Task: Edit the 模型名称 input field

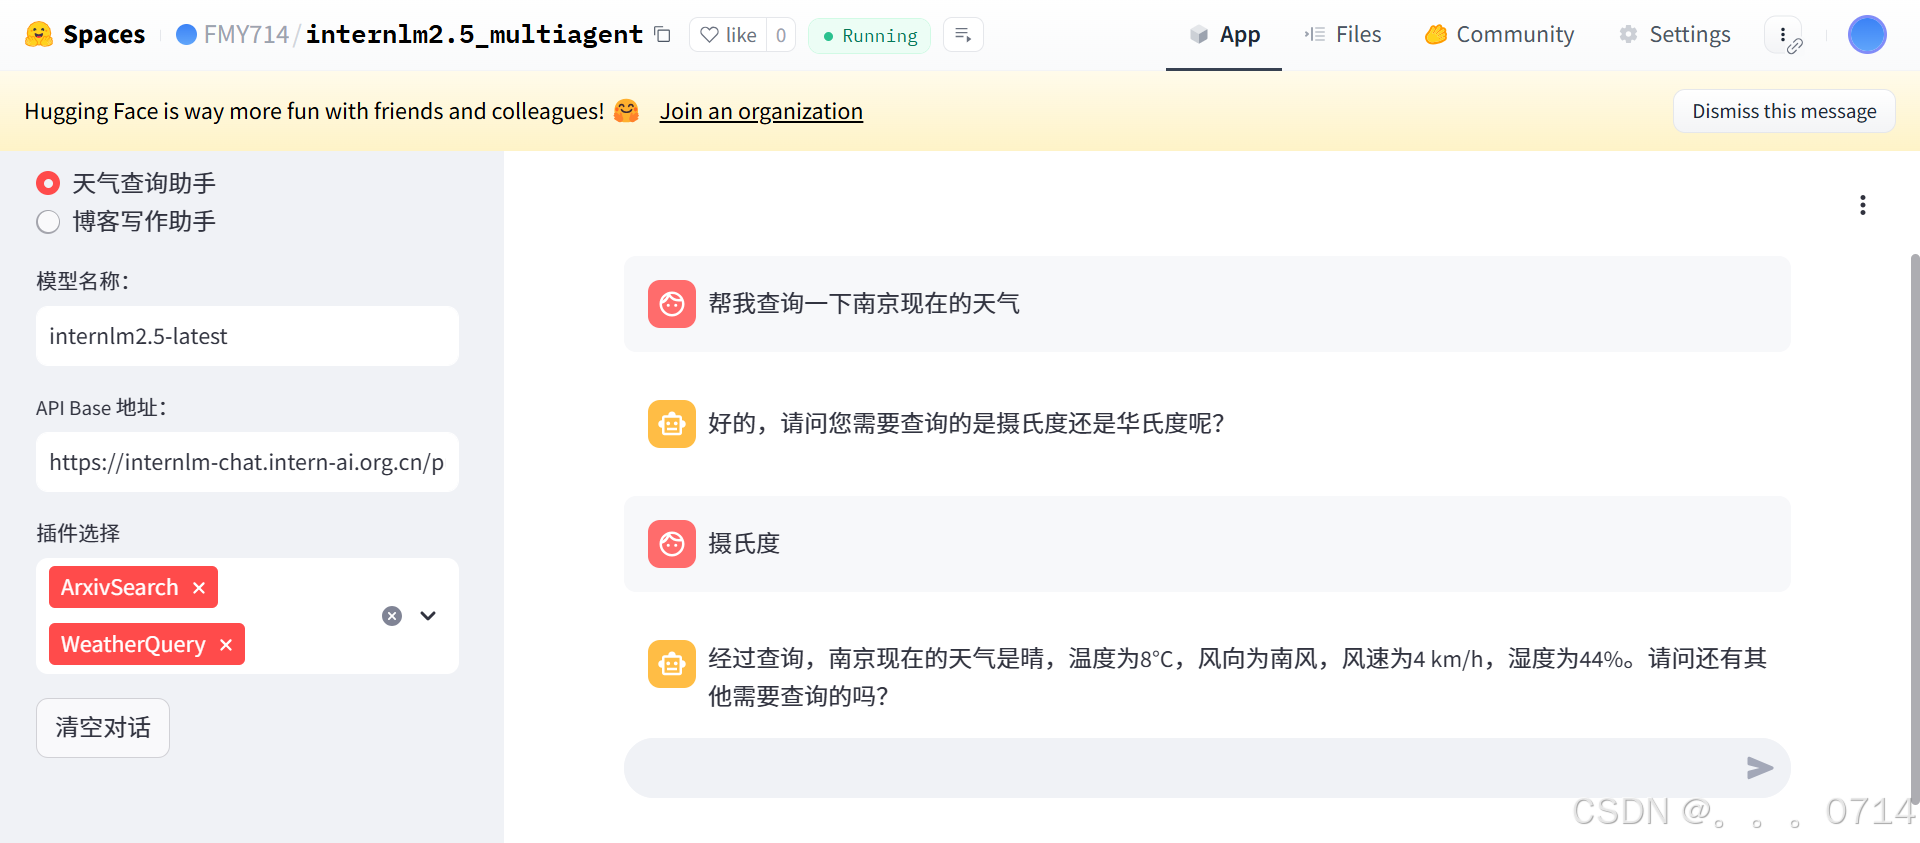Action: click(x=247, y=336)
